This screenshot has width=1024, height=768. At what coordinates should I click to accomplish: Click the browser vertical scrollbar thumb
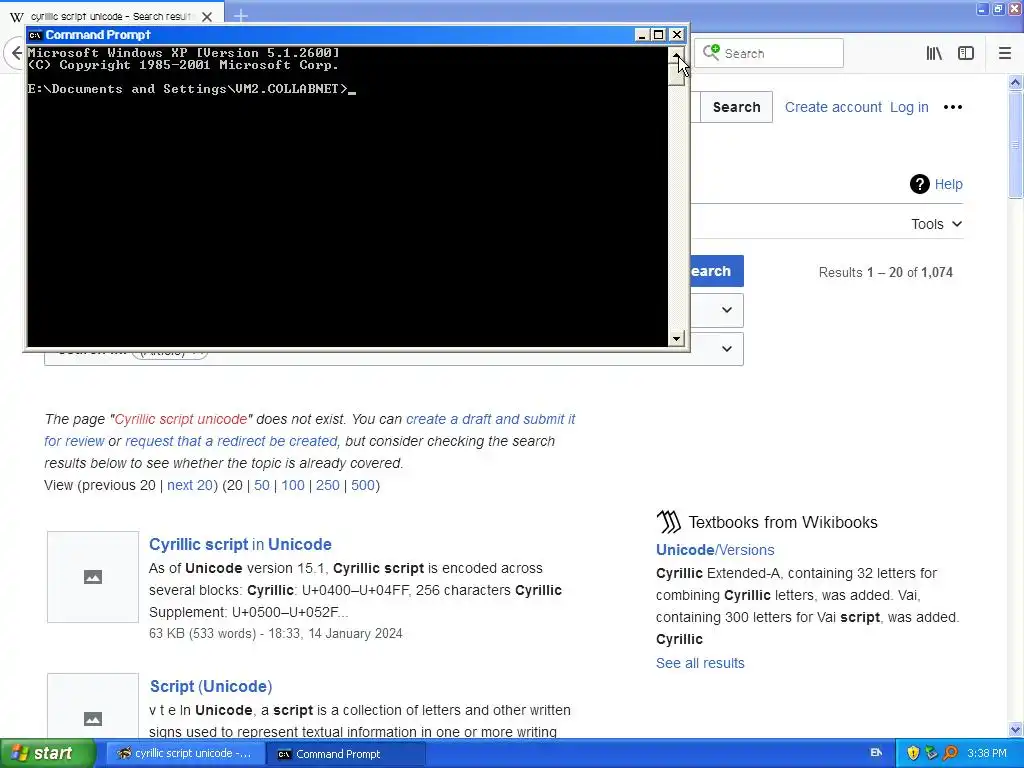coord(1016,144)
